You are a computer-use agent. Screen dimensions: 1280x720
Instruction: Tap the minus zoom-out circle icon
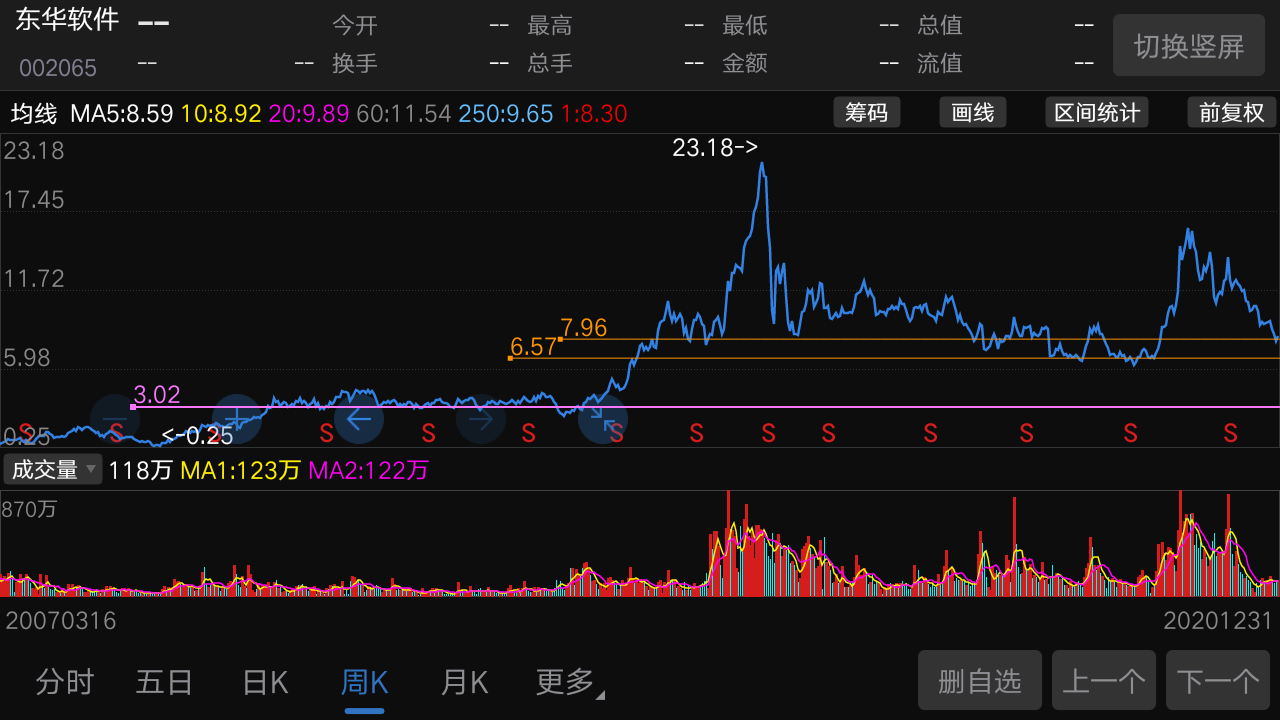click(x=115, y=419)
